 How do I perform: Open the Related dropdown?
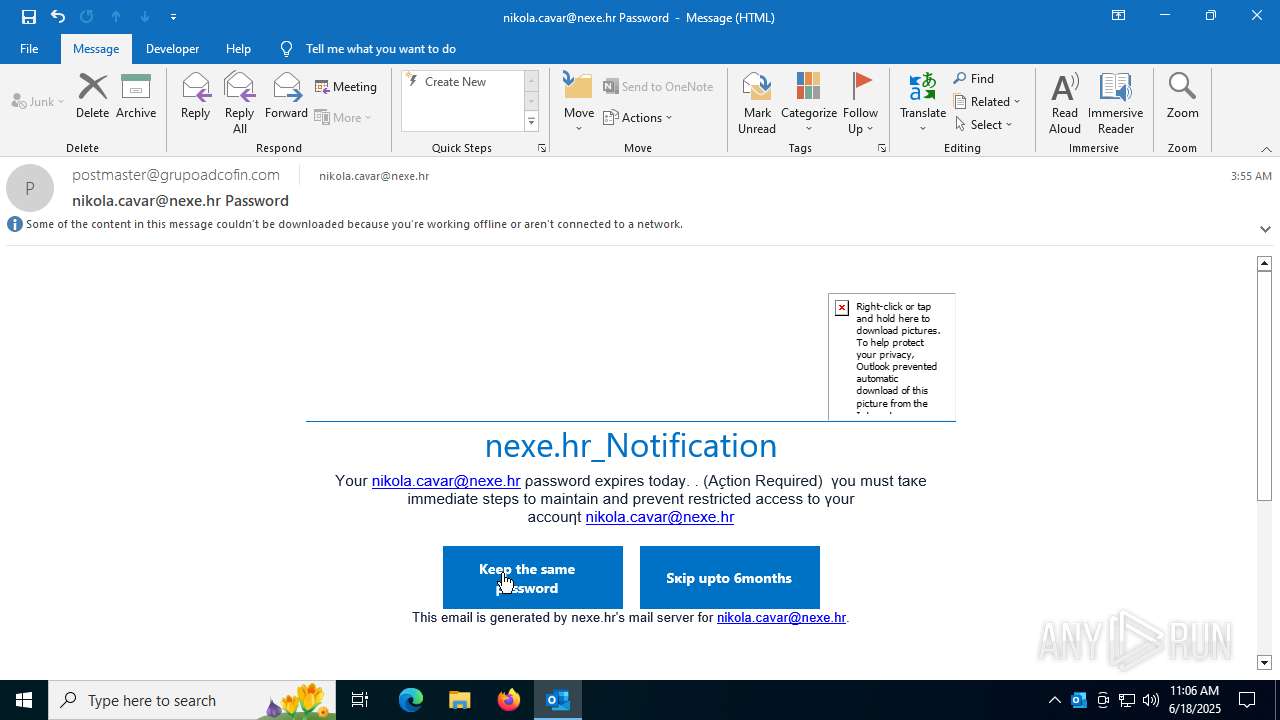point(987,101)
